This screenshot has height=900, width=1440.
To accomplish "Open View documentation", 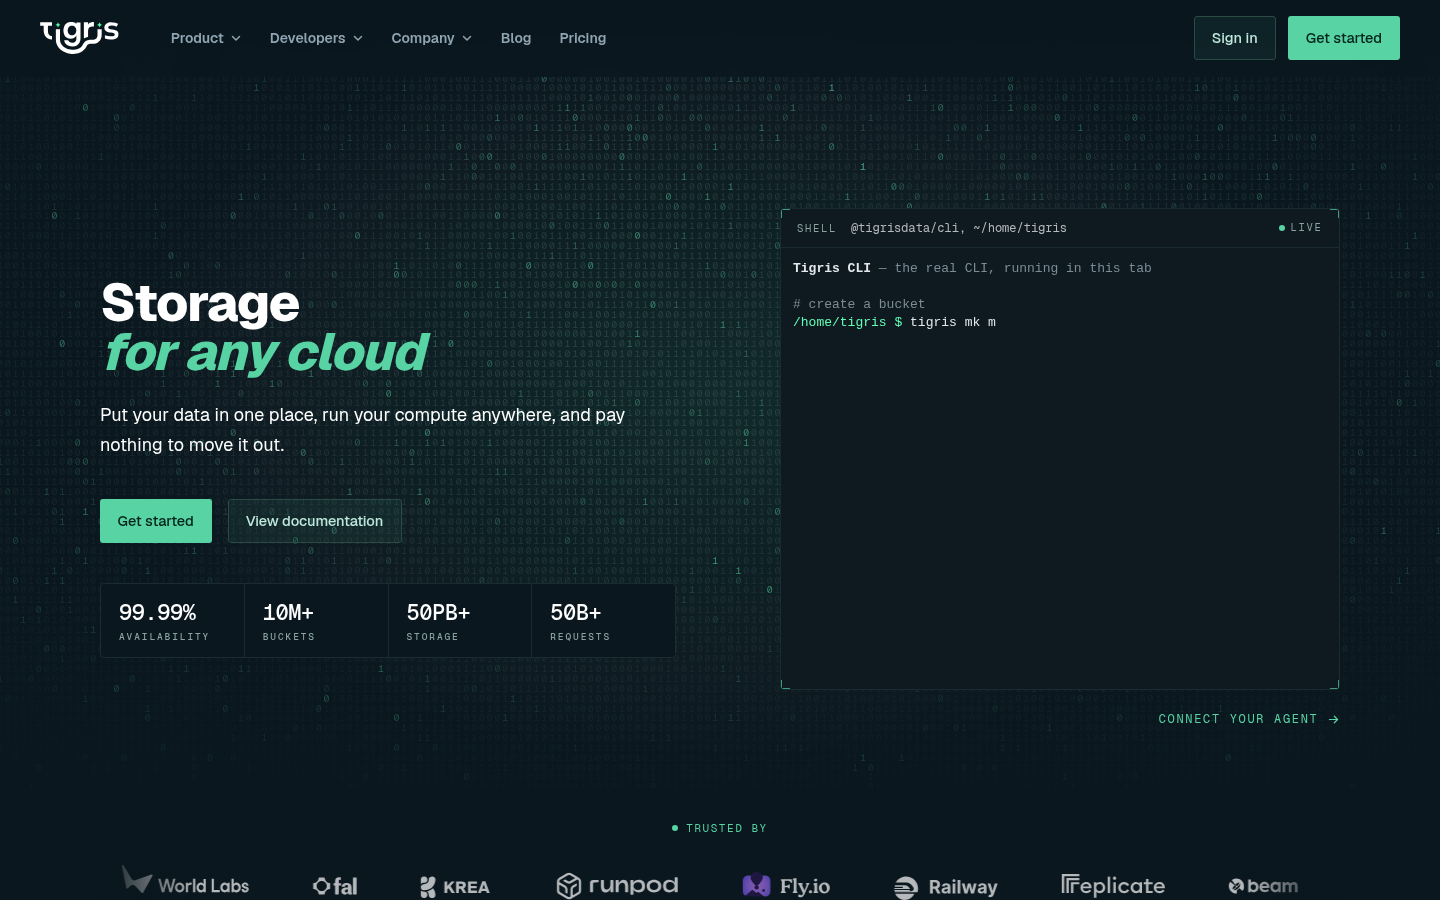I will point(315,521).
